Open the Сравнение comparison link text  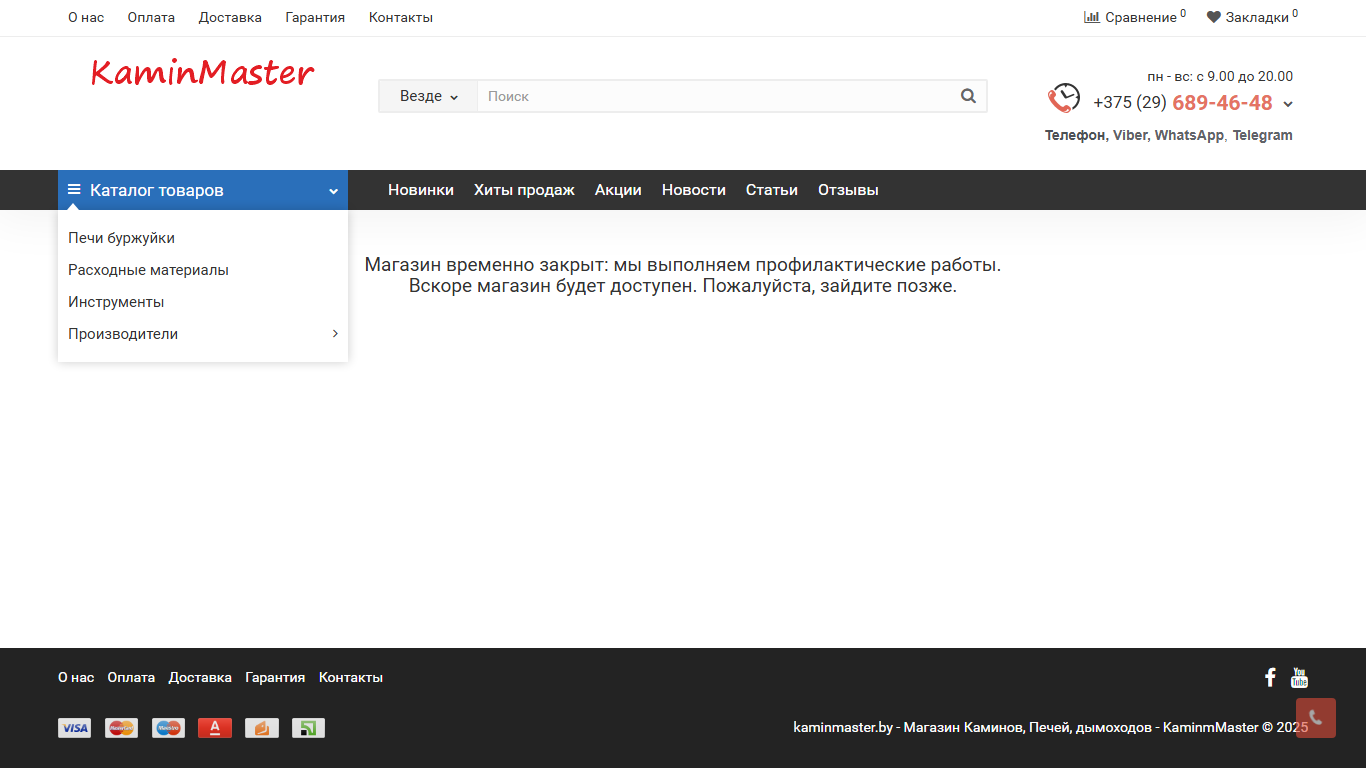pyautogui.click(x=1141, y=17)
